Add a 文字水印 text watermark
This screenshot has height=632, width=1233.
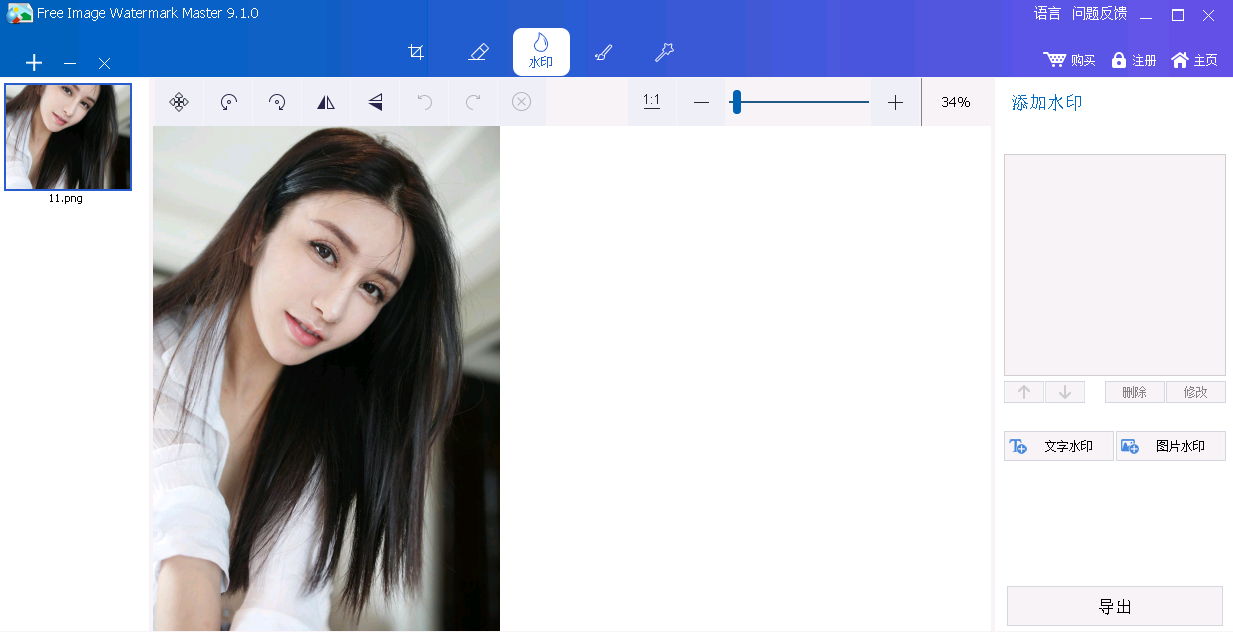coord(1058,446)
